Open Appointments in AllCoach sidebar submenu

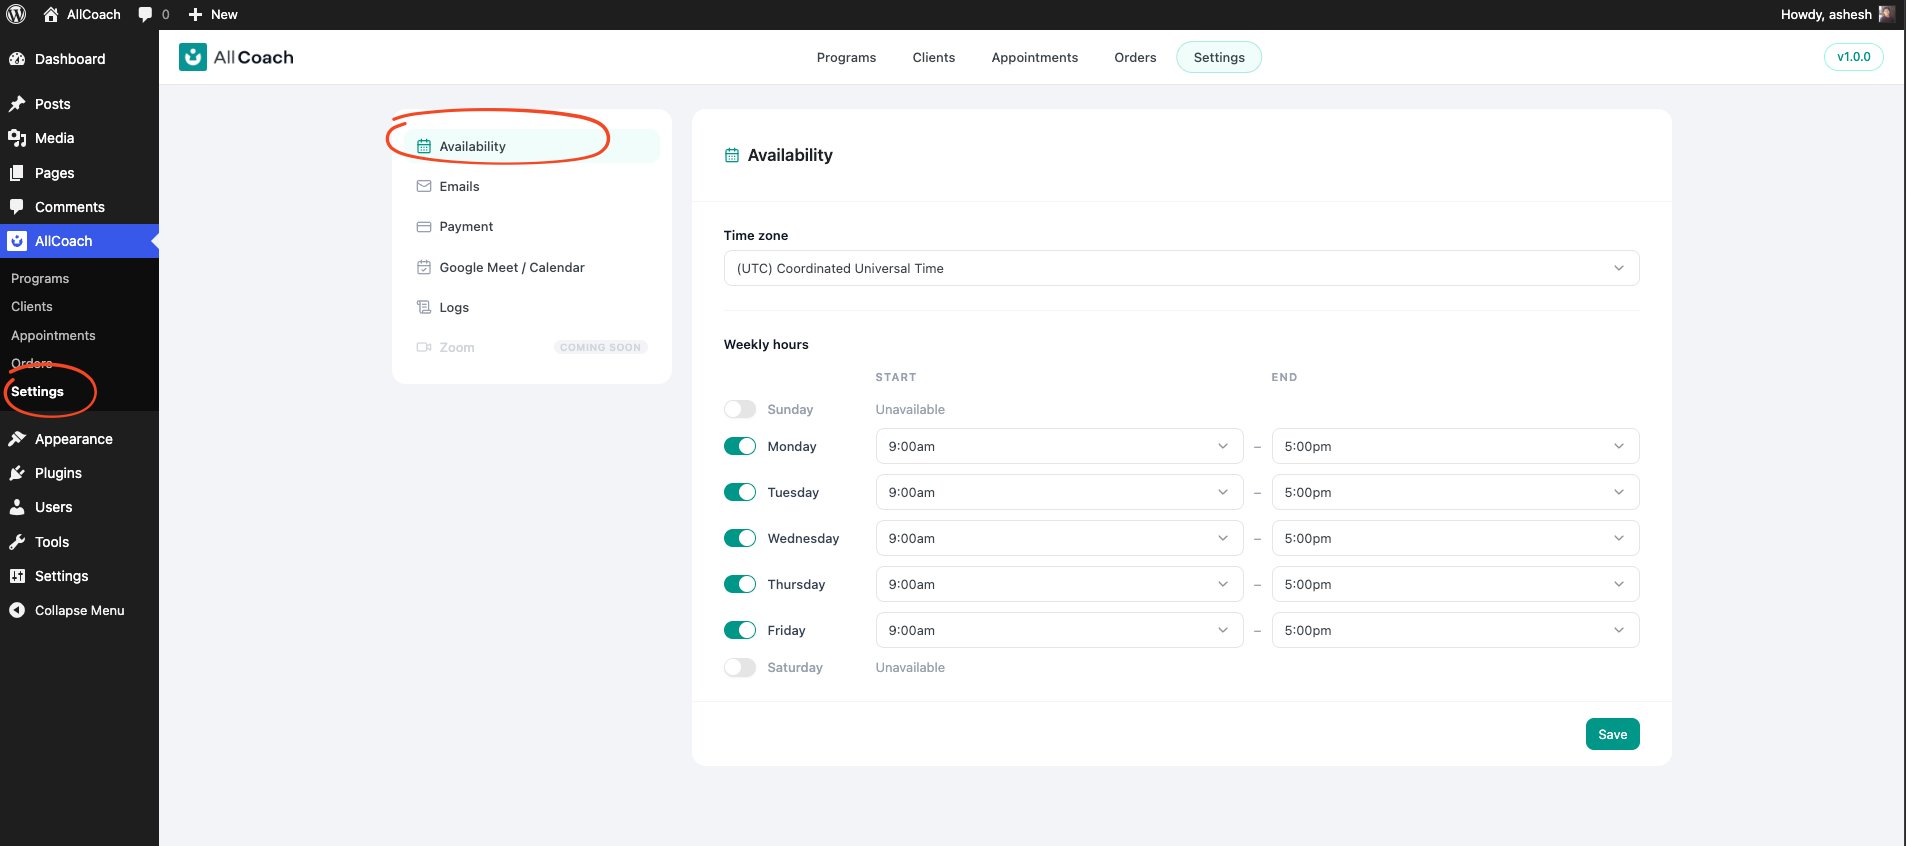pyautogui.click(x=53, y=335)
